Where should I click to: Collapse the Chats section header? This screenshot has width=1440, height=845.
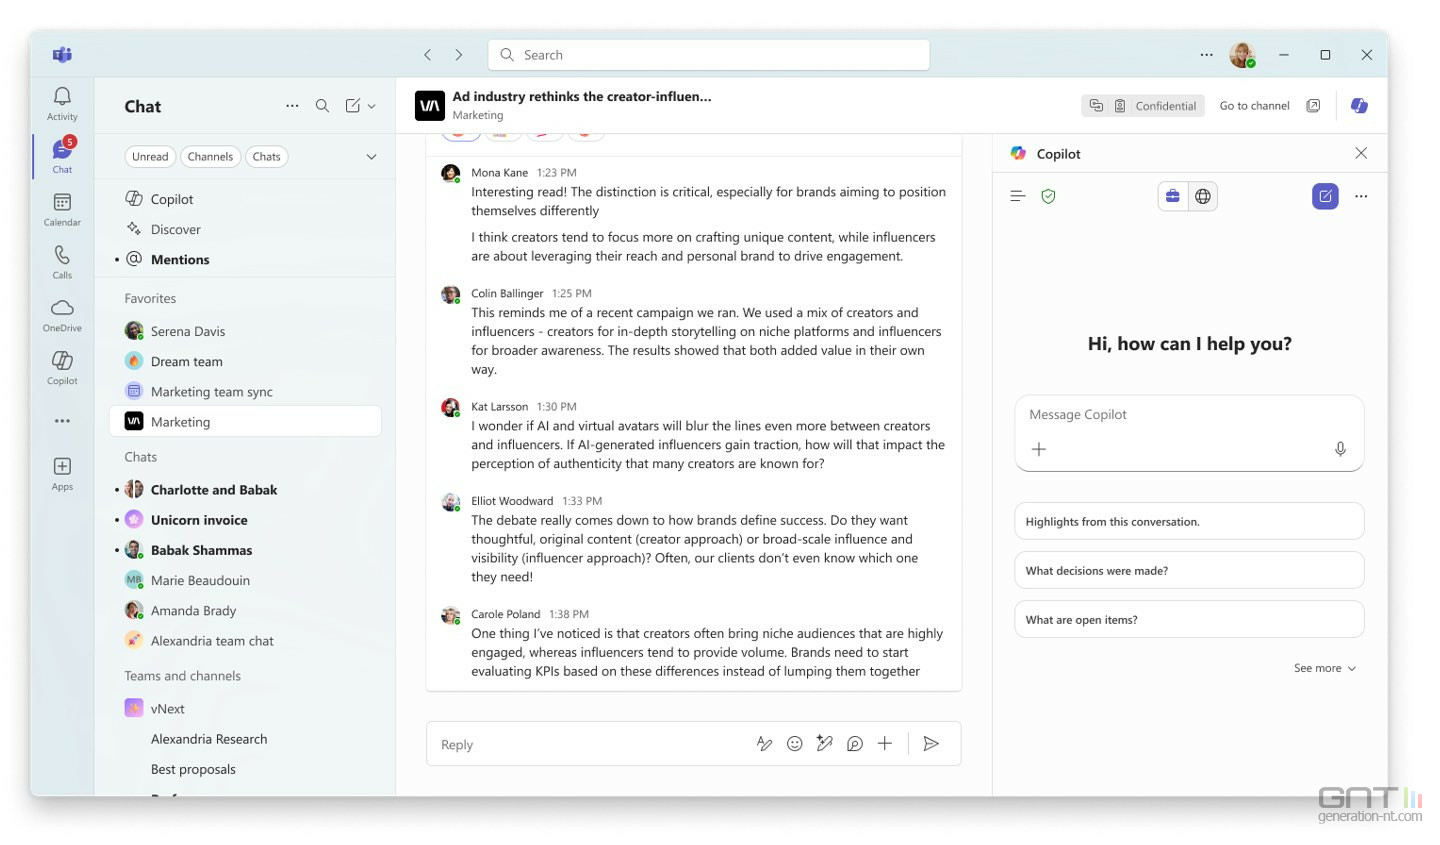[141, 457]
